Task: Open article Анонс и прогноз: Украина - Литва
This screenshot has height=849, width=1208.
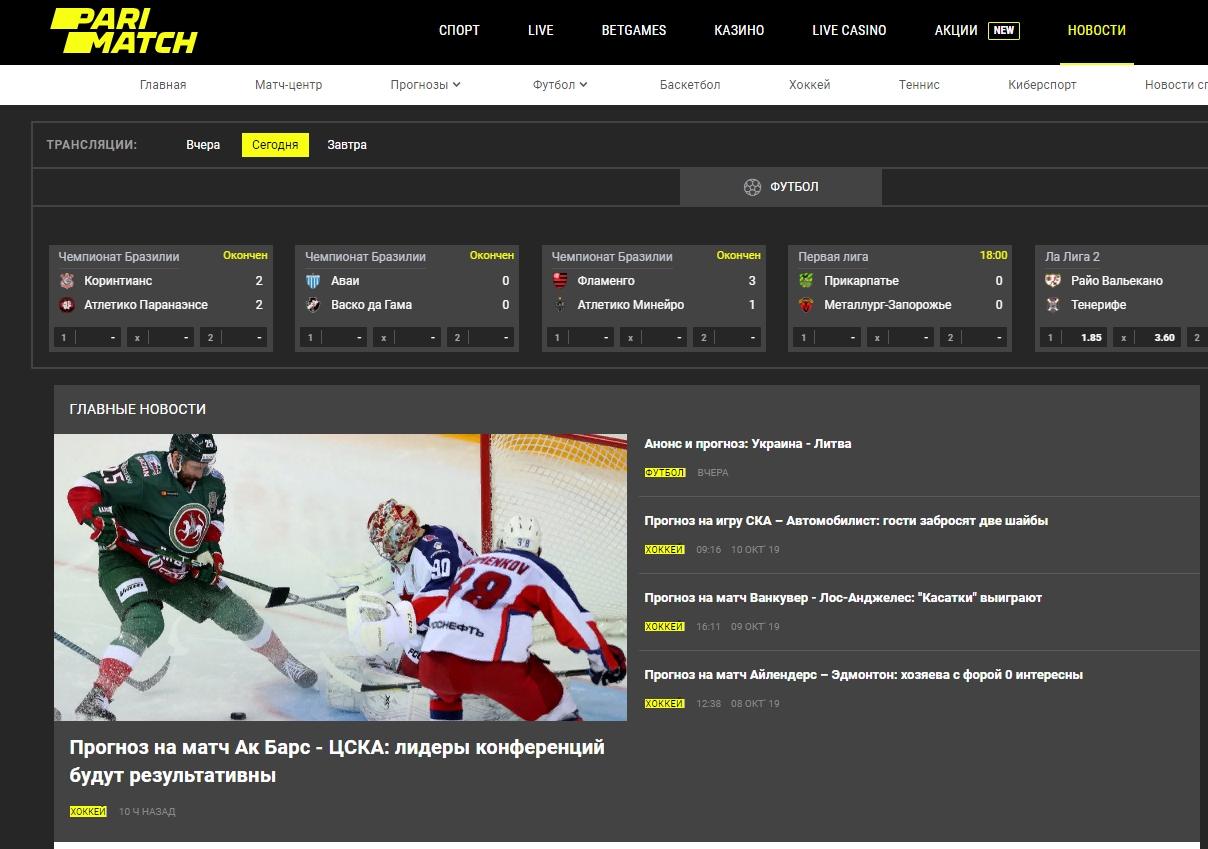Action: 748,443
